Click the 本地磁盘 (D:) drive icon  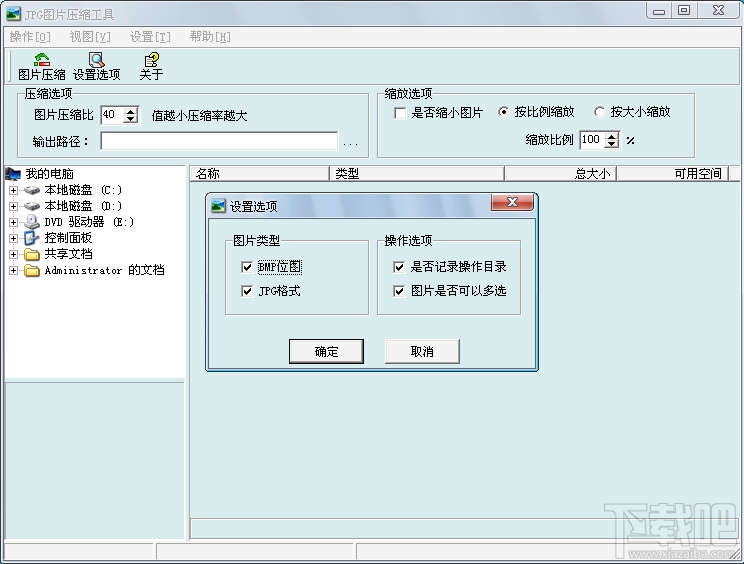[32, 206]
